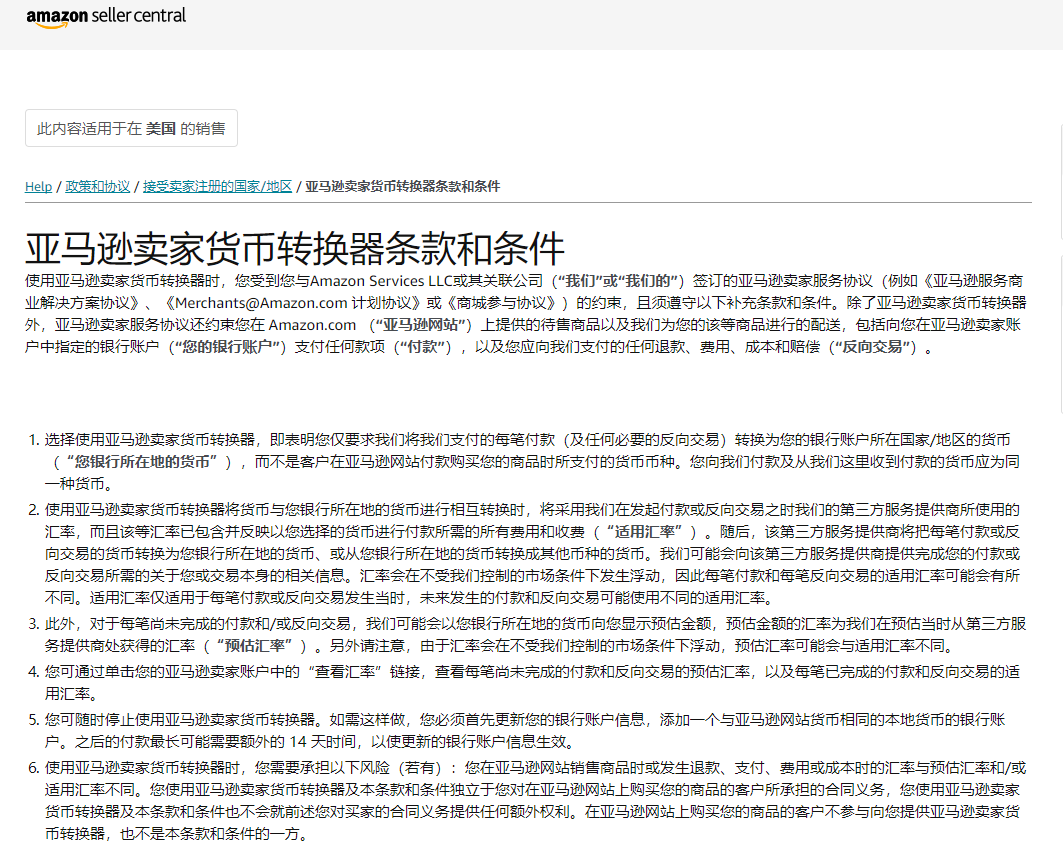Select list item 2 about 适用汇率
Screen dimensions: 1063x851
pyautogui.click(x=533, y=554)
